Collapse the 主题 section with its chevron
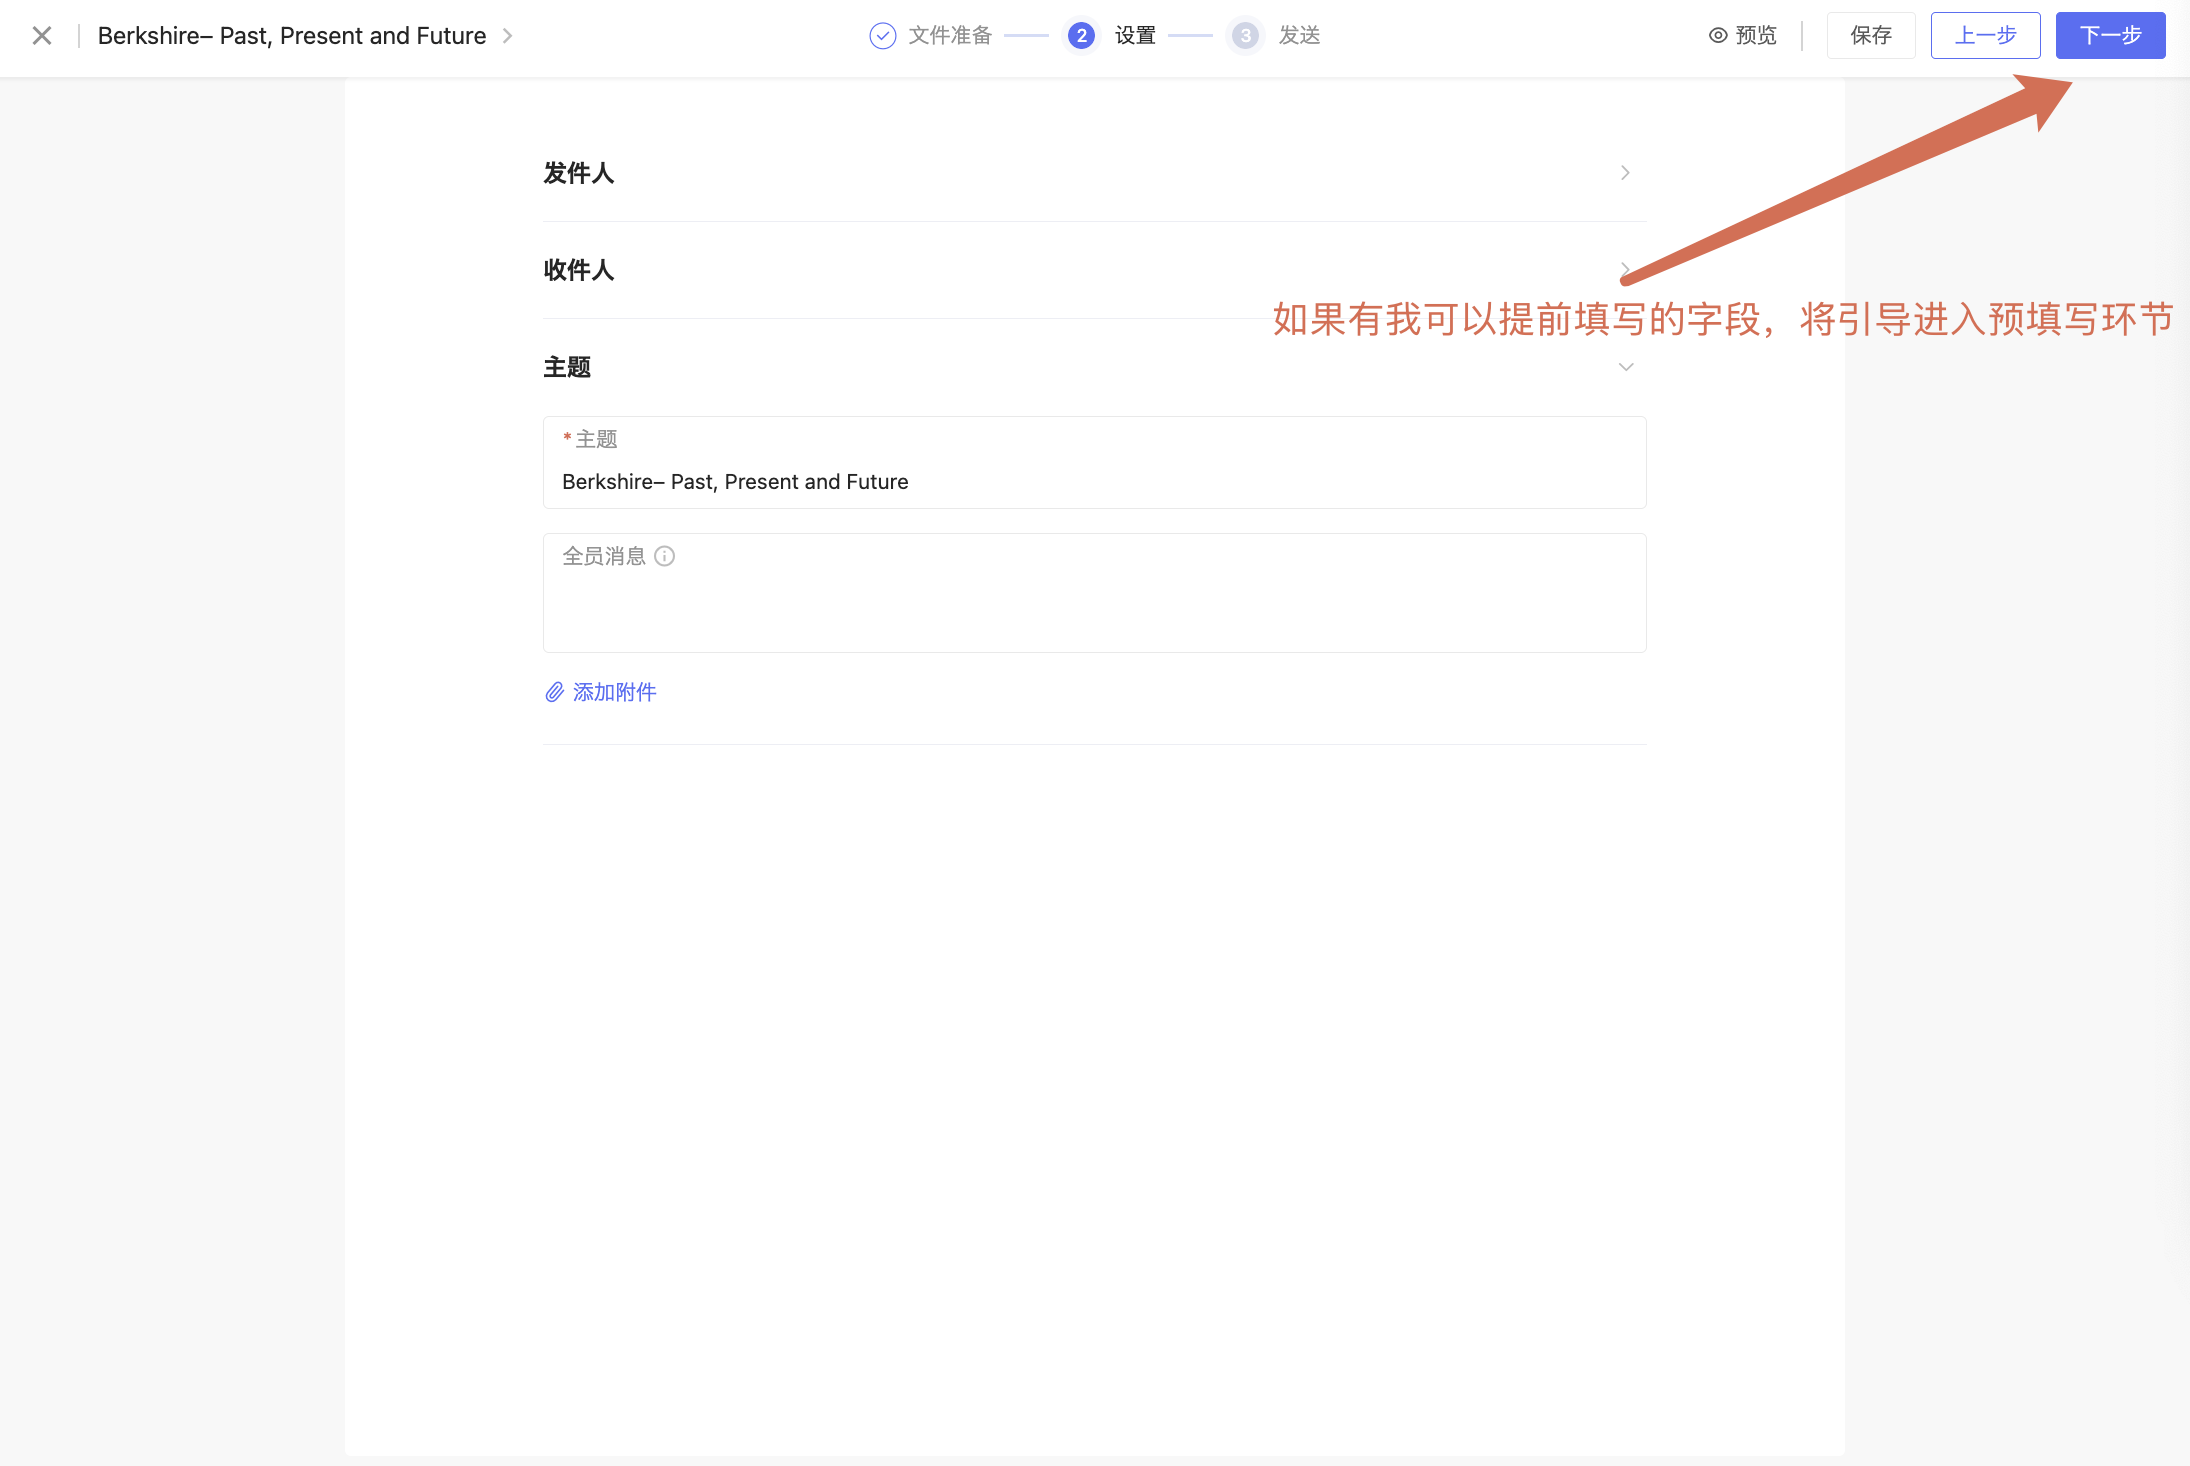This screenshot has height=1466, width=2190. [1626, 367]
